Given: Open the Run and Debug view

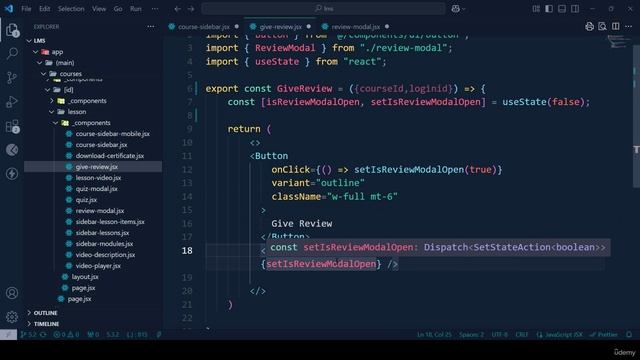Looking at the screenshot, I should (x=12, y=102).
